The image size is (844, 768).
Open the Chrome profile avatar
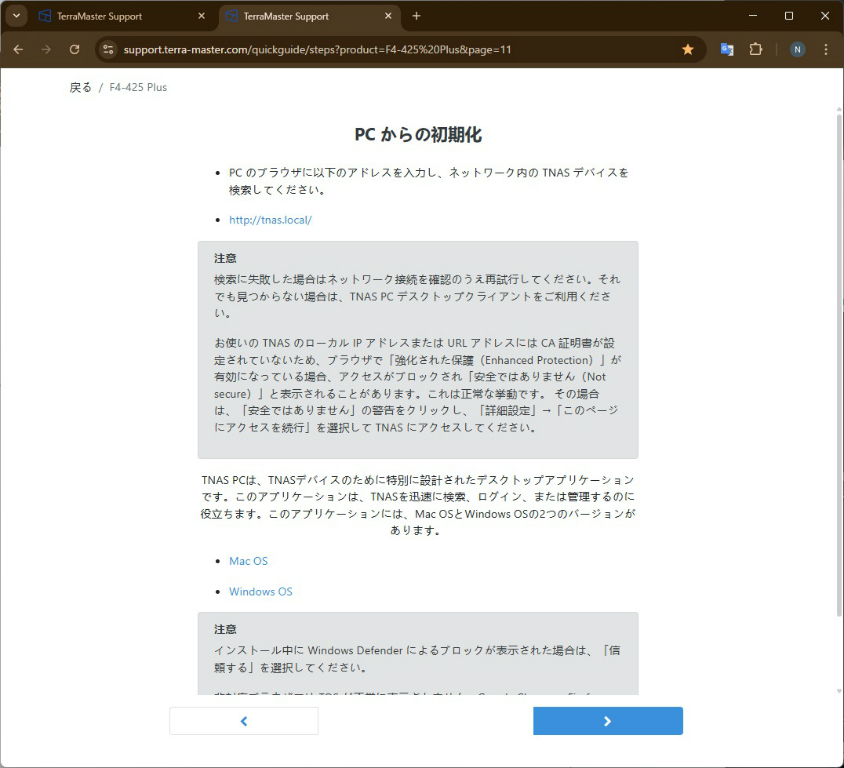tap(797, 49)
